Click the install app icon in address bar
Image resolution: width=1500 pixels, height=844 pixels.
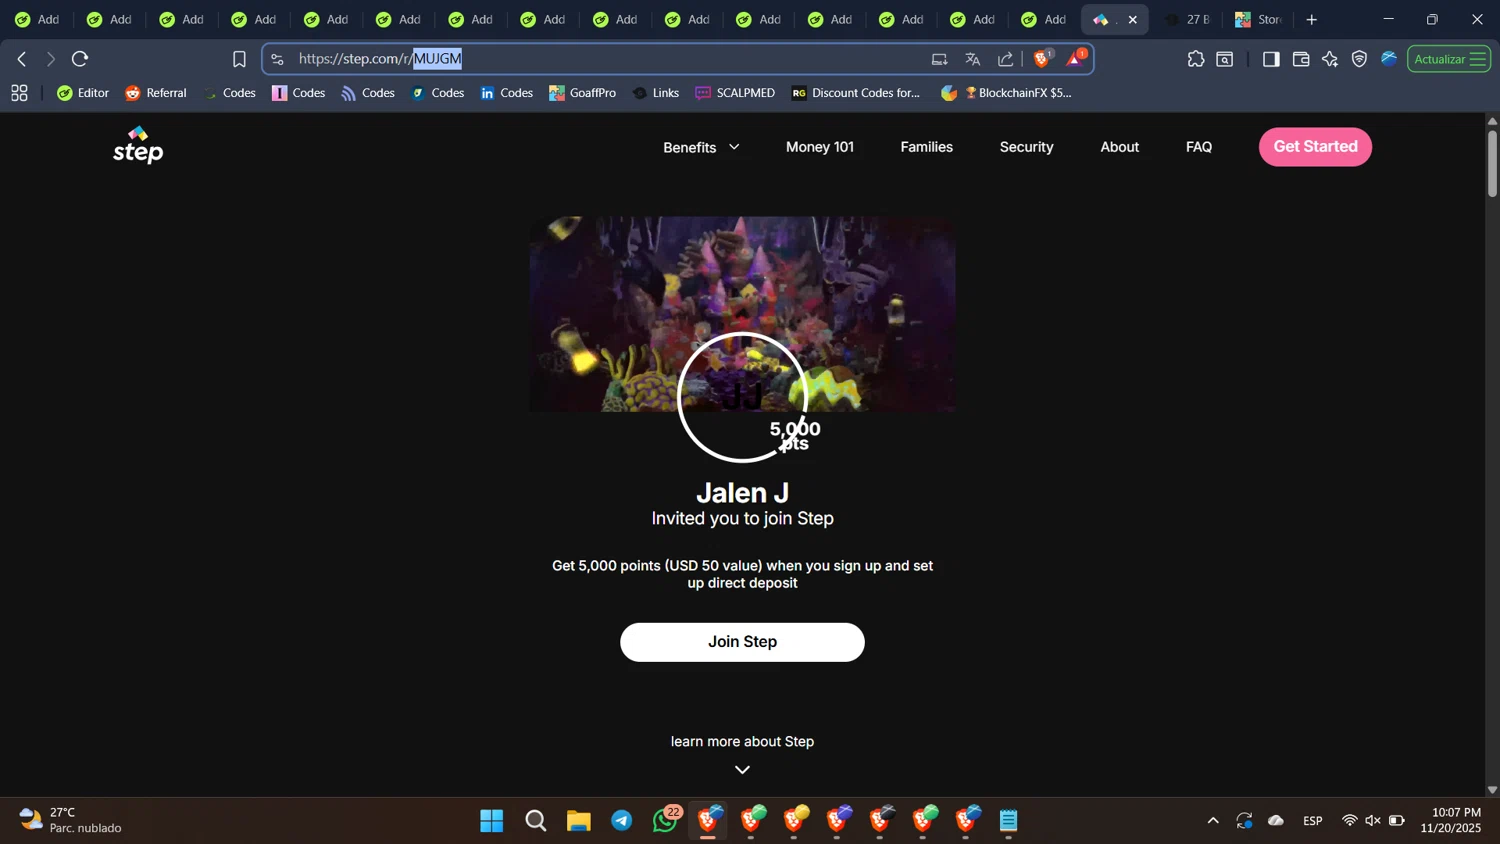coord(939,59)
